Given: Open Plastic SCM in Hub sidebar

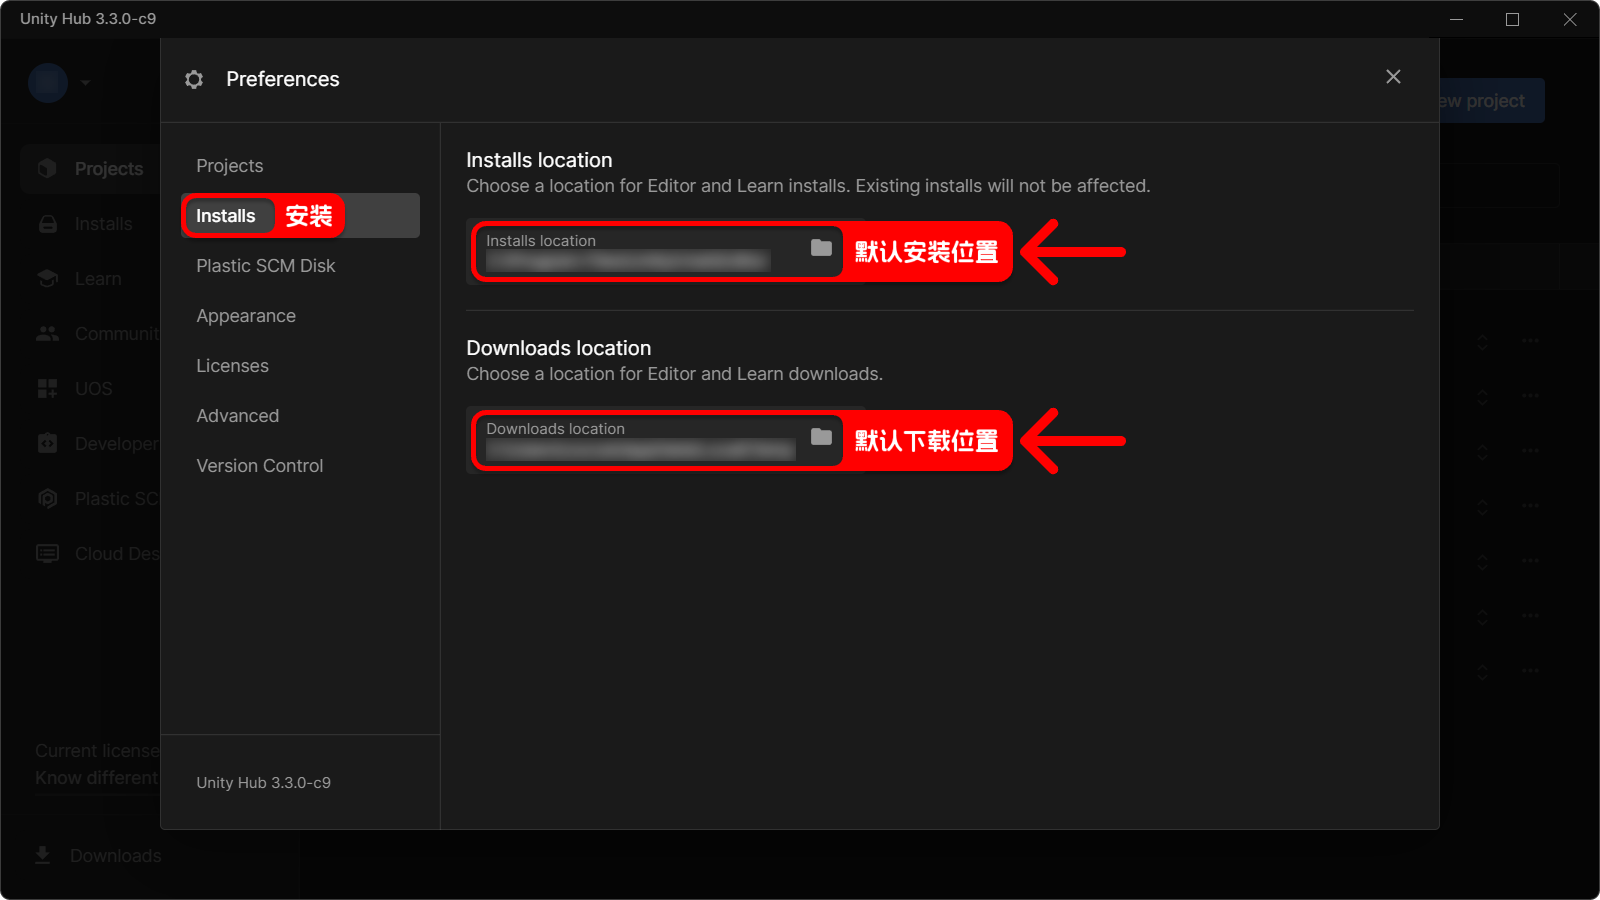Looking at the screenshot, I should (90, 499).
